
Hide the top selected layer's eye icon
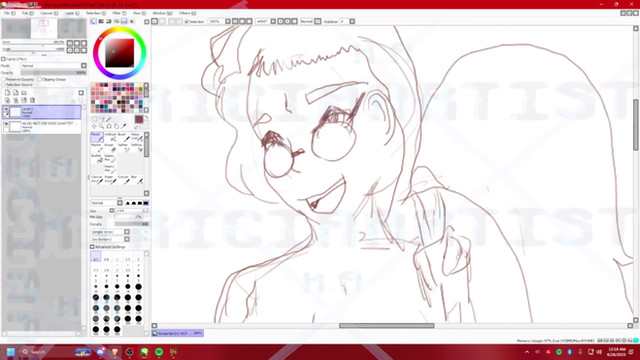point(6,109)
